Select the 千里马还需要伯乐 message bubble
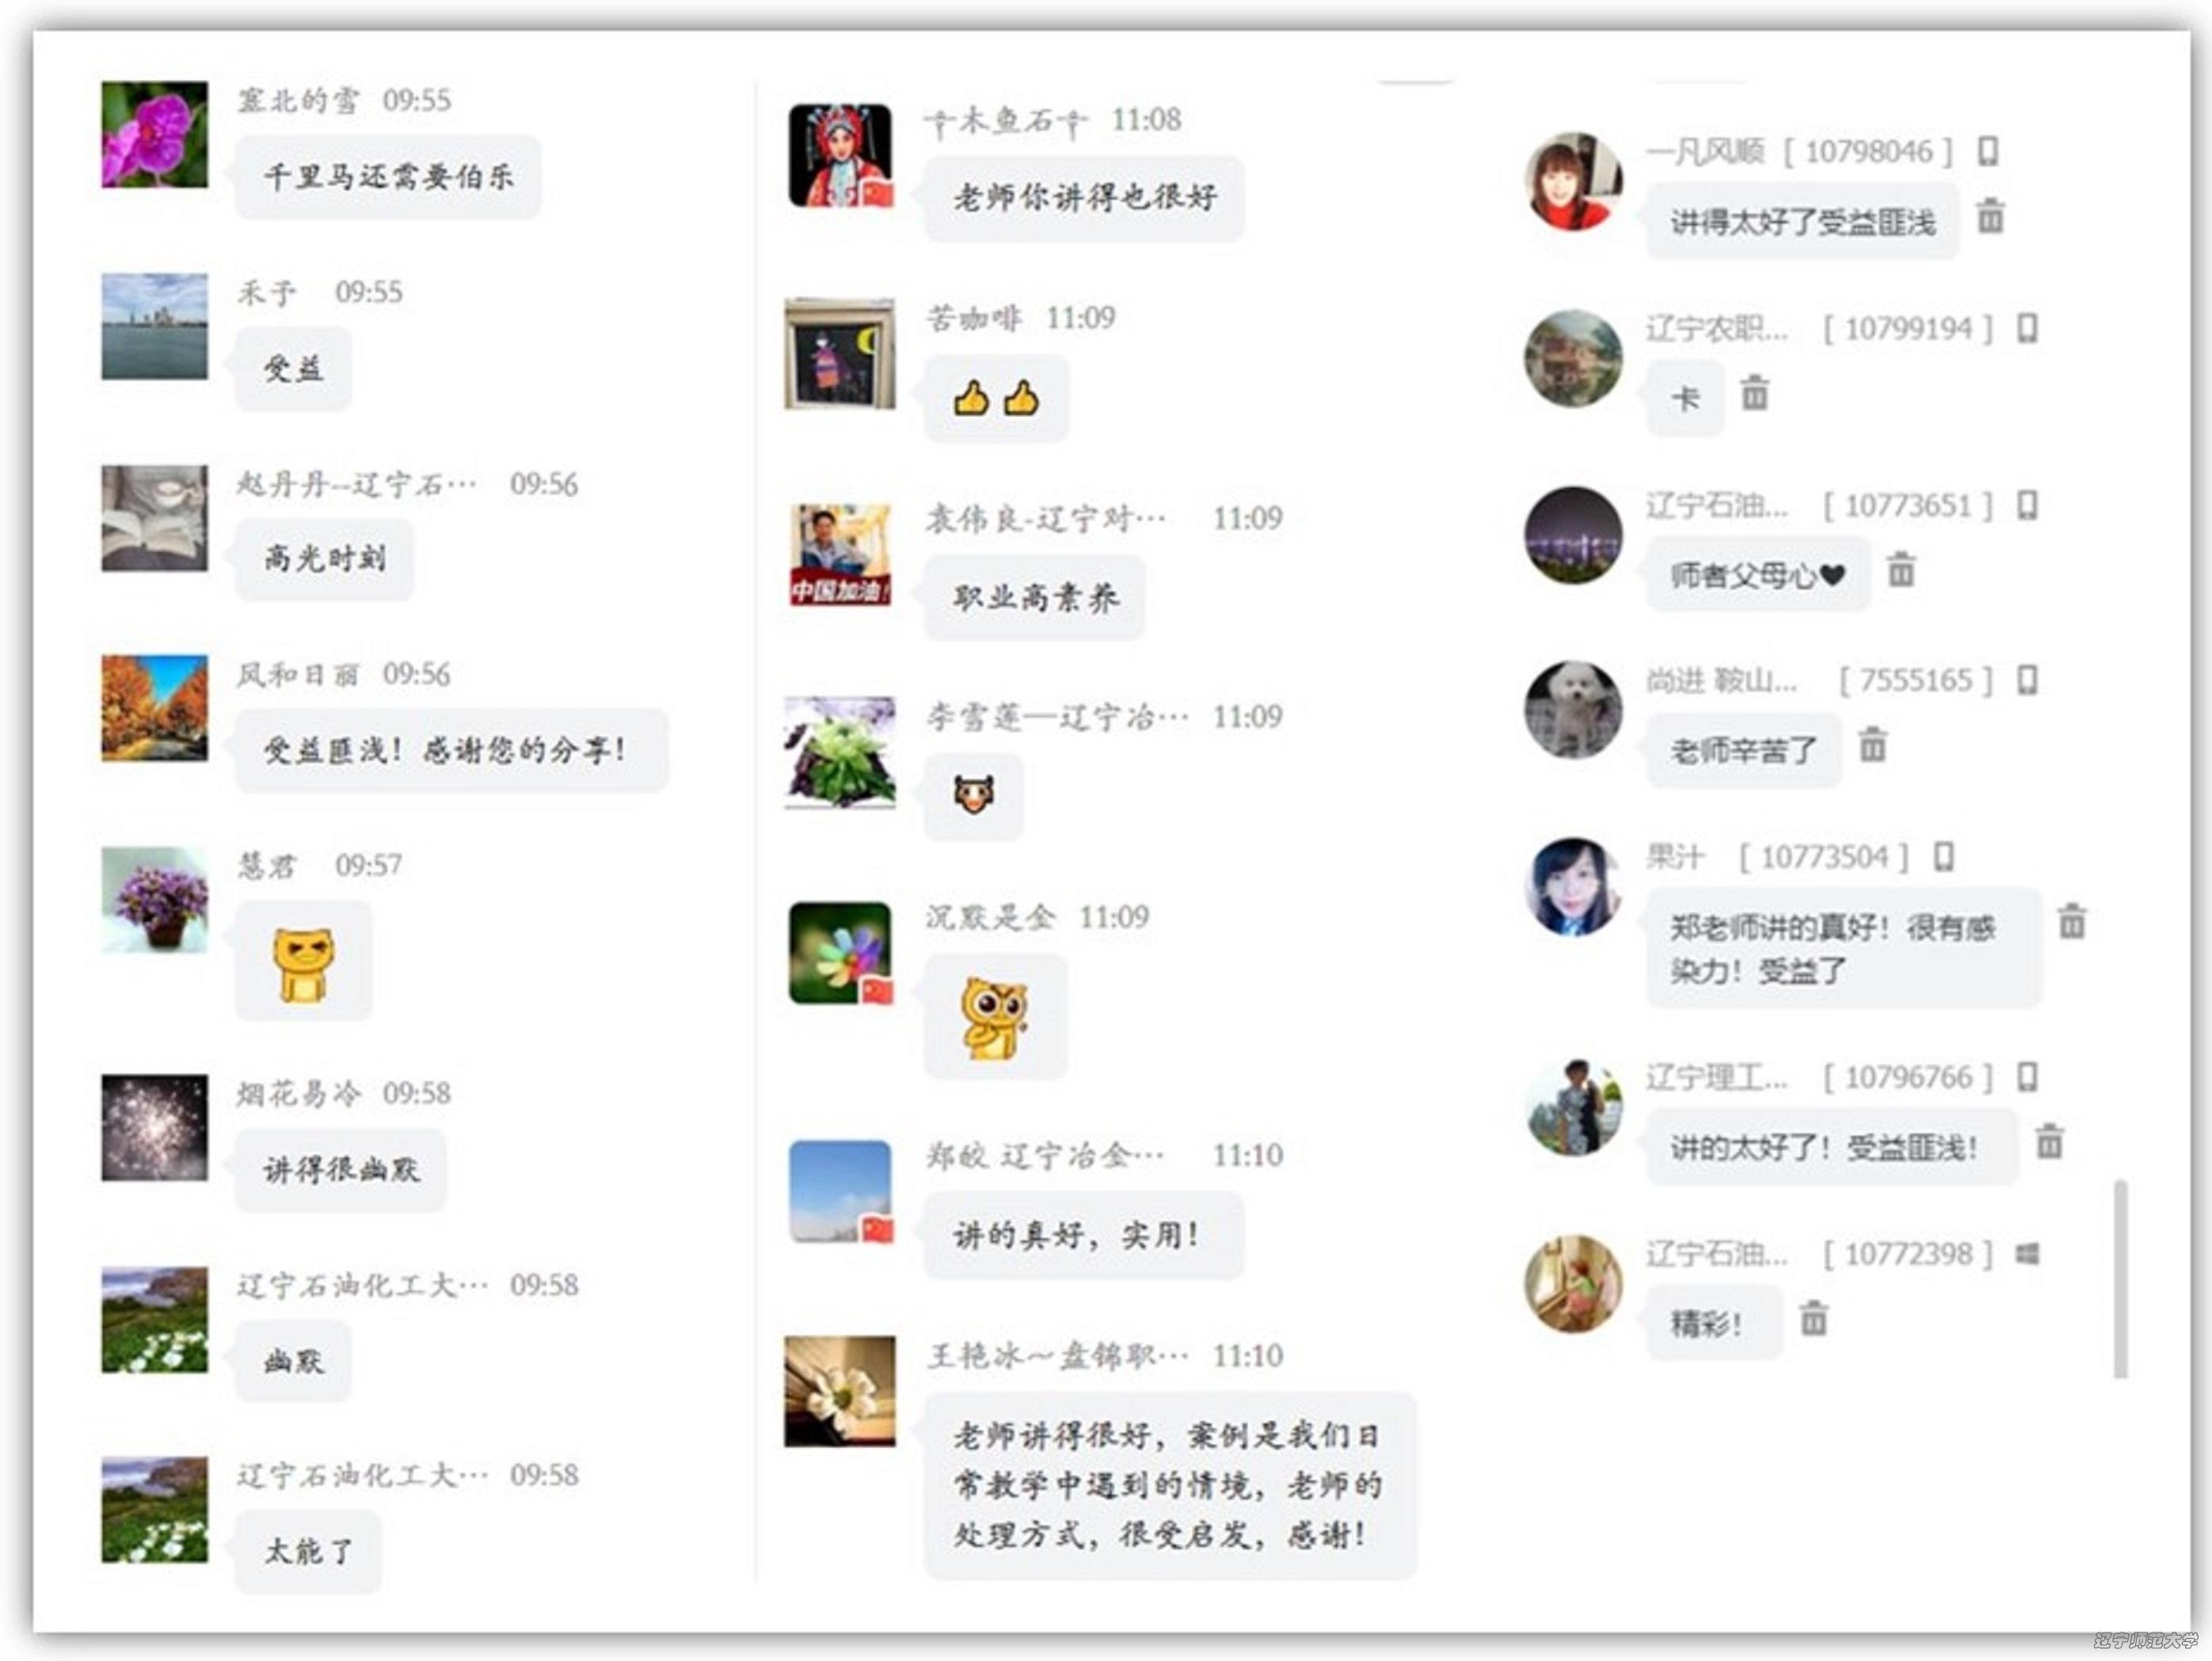 [388, 177]
